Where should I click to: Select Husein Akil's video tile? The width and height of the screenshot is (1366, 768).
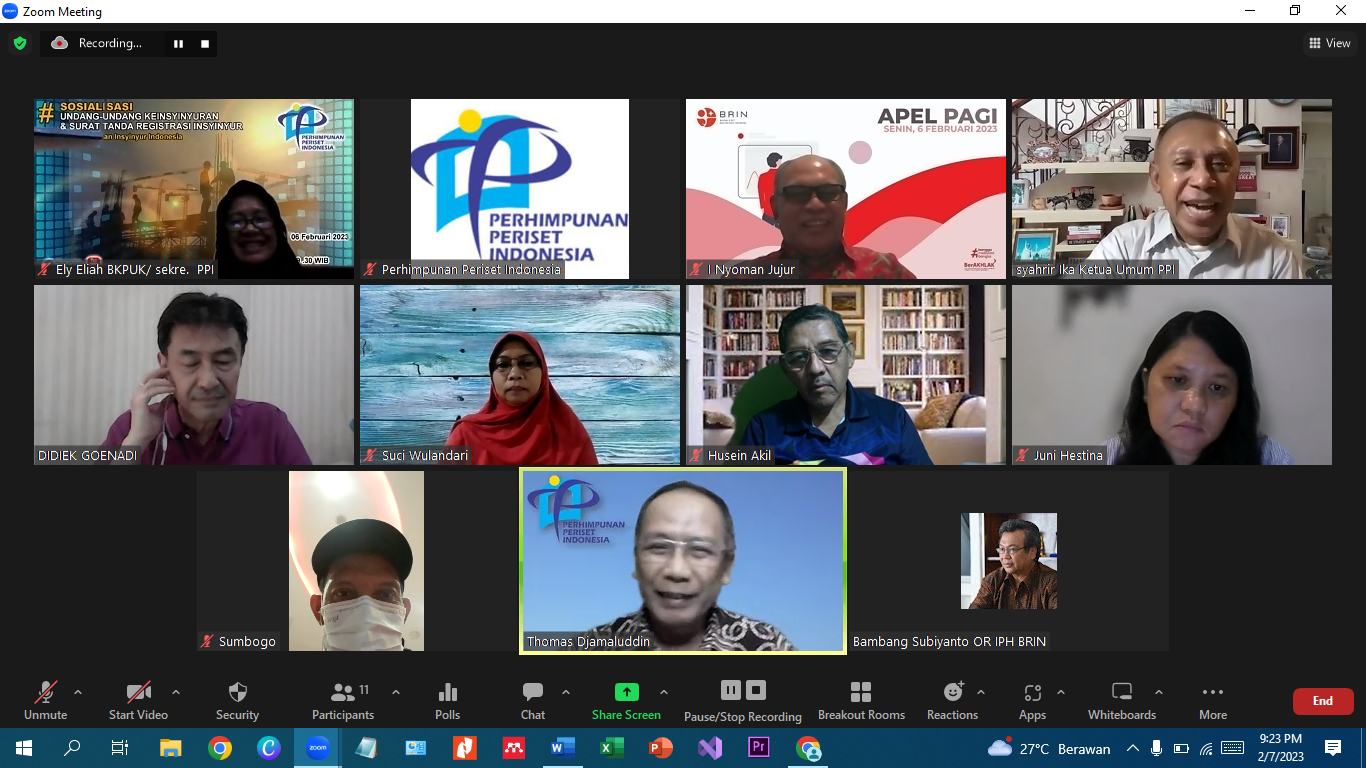pyautogui.click(x=846, y=375)
